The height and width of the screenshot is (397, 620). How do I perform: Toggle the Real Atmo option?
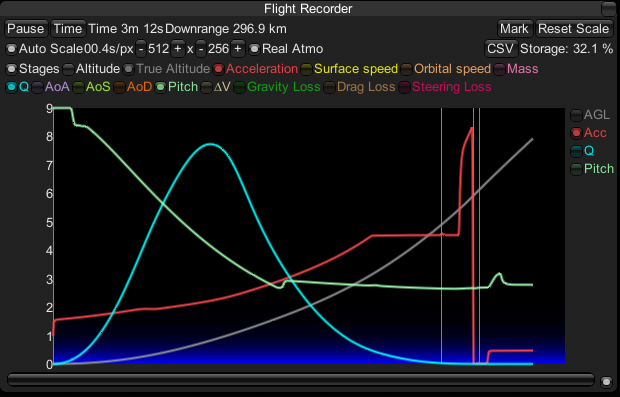tap(286, 49)
